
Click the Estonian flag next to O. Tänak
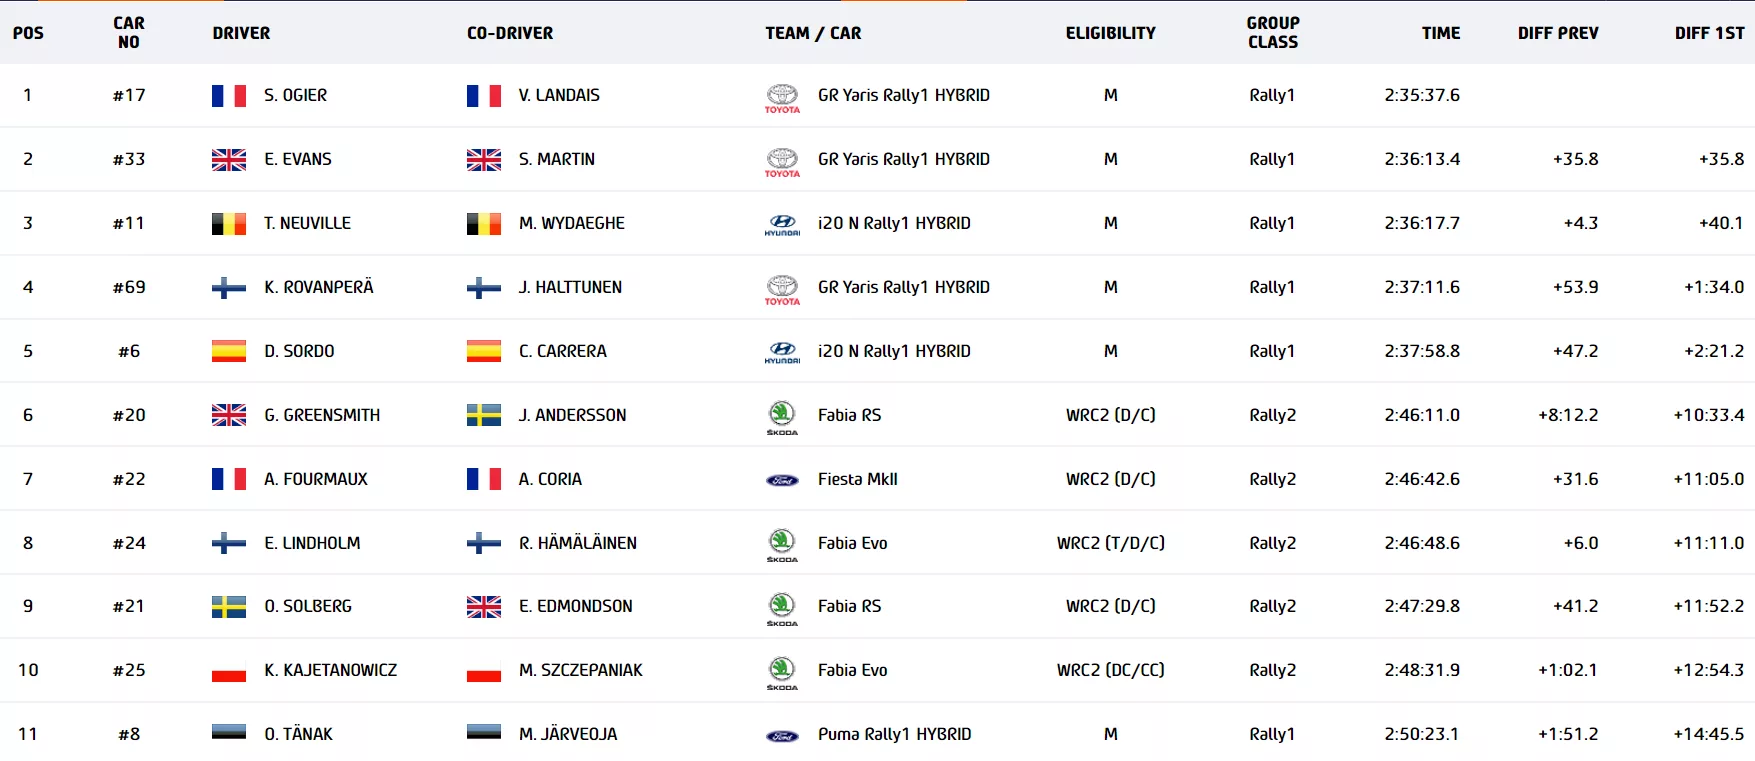tap(229, 733)
